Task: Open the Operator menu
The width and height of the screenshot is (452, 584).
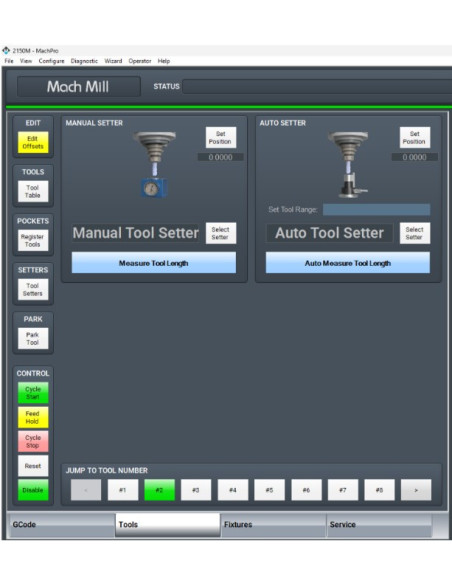Action: tap(140, 61)
